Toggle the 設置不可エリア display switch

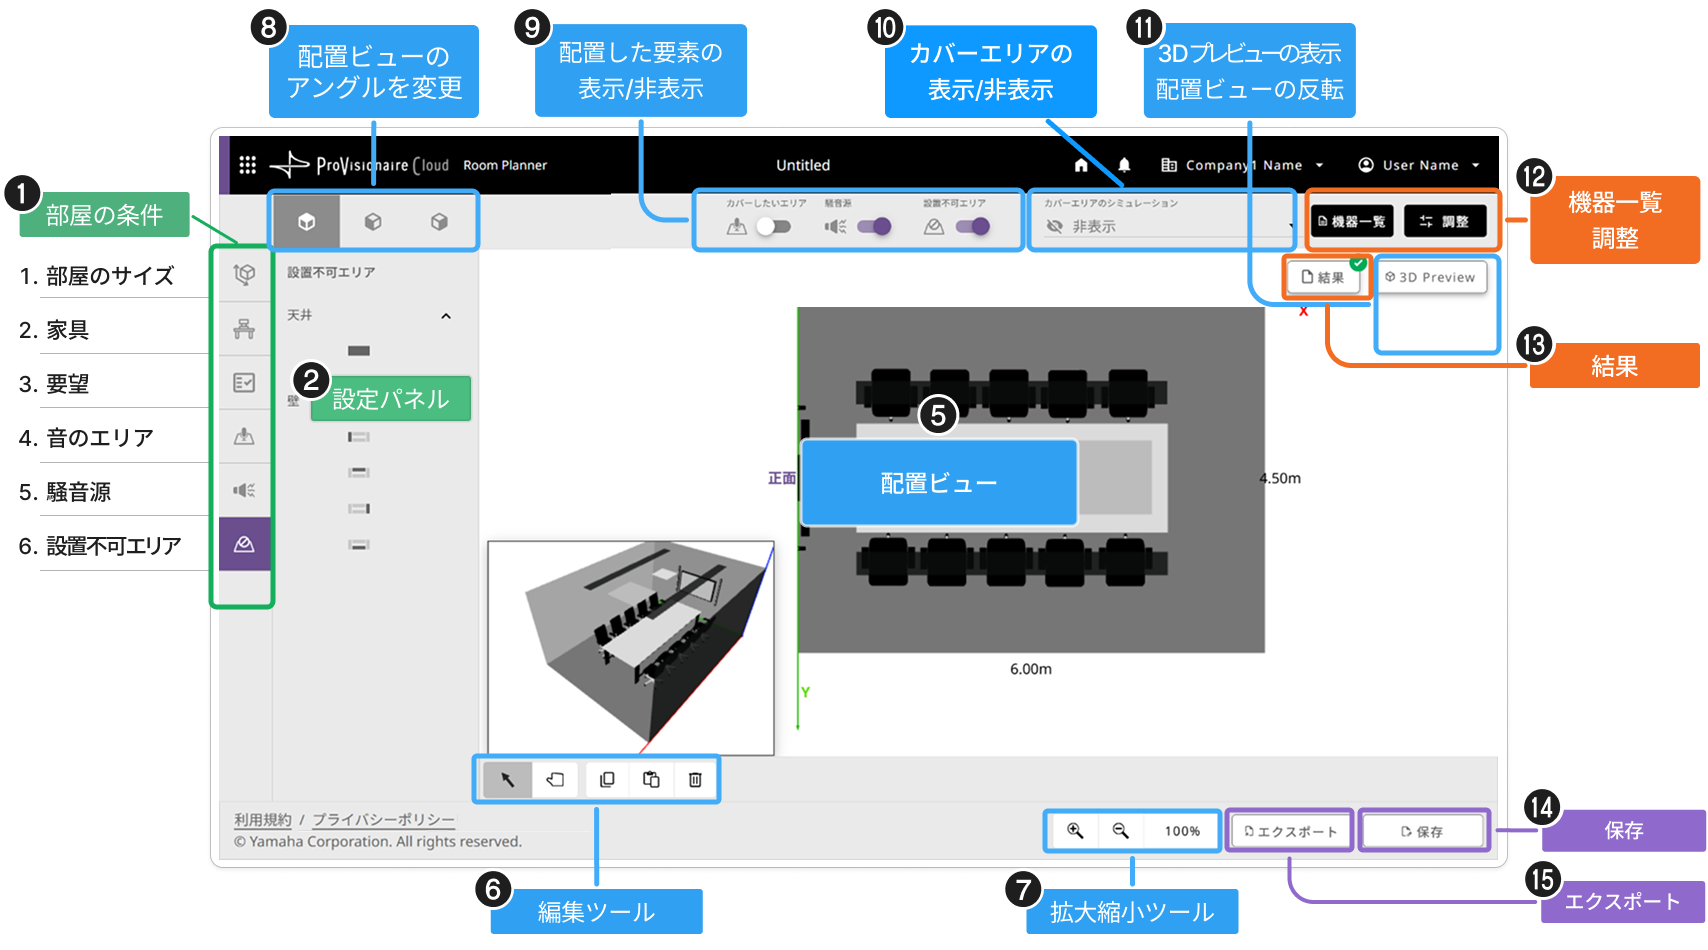[x=973, y=227]
